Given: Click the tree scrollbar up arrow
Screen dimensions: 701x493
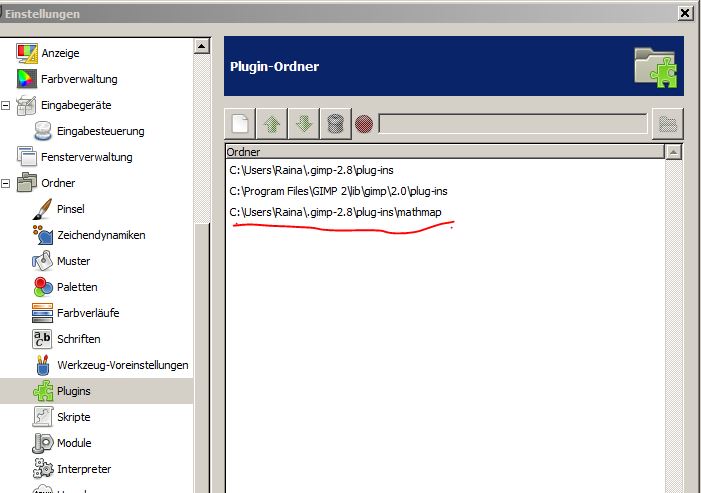Looking at the screenshot, I should (x=202, y=46).
